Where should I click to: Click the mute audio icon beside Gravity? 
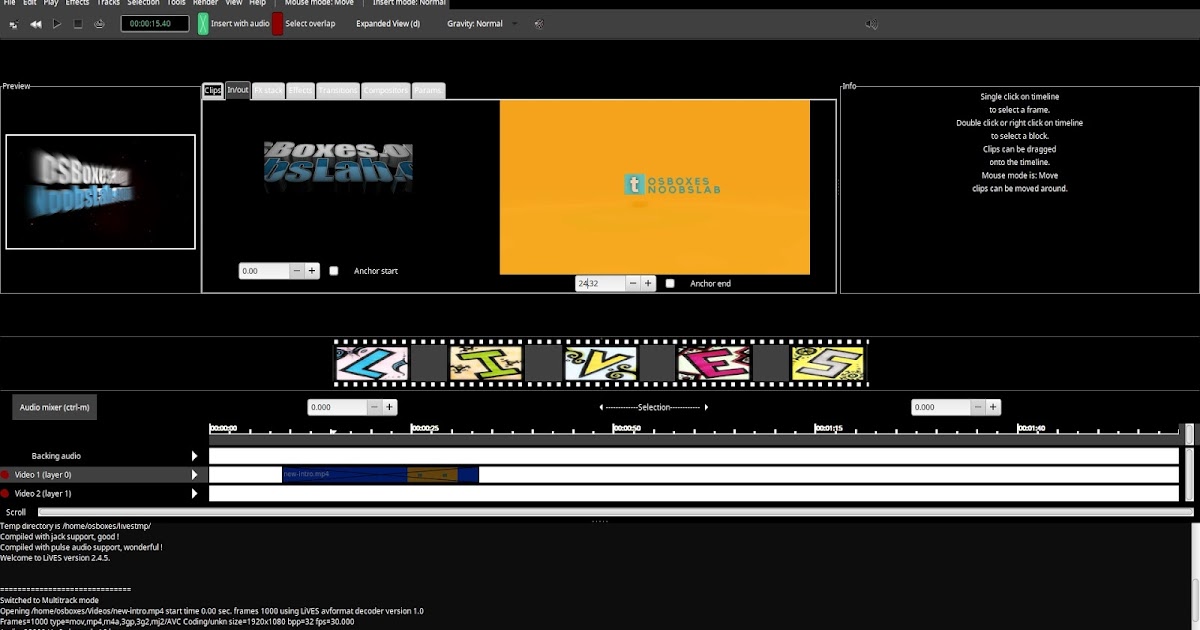tap(539, 23)
